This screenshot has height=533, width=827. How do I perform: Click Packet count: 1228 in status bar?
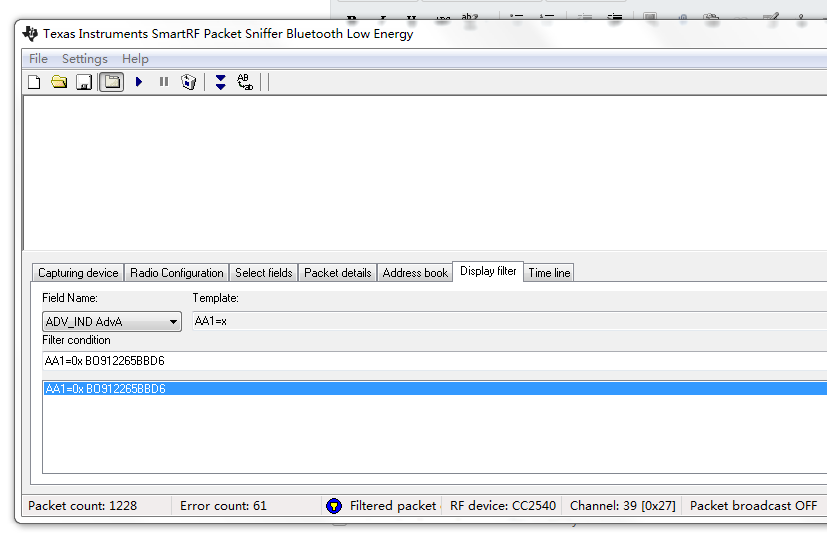pos(83,506)
